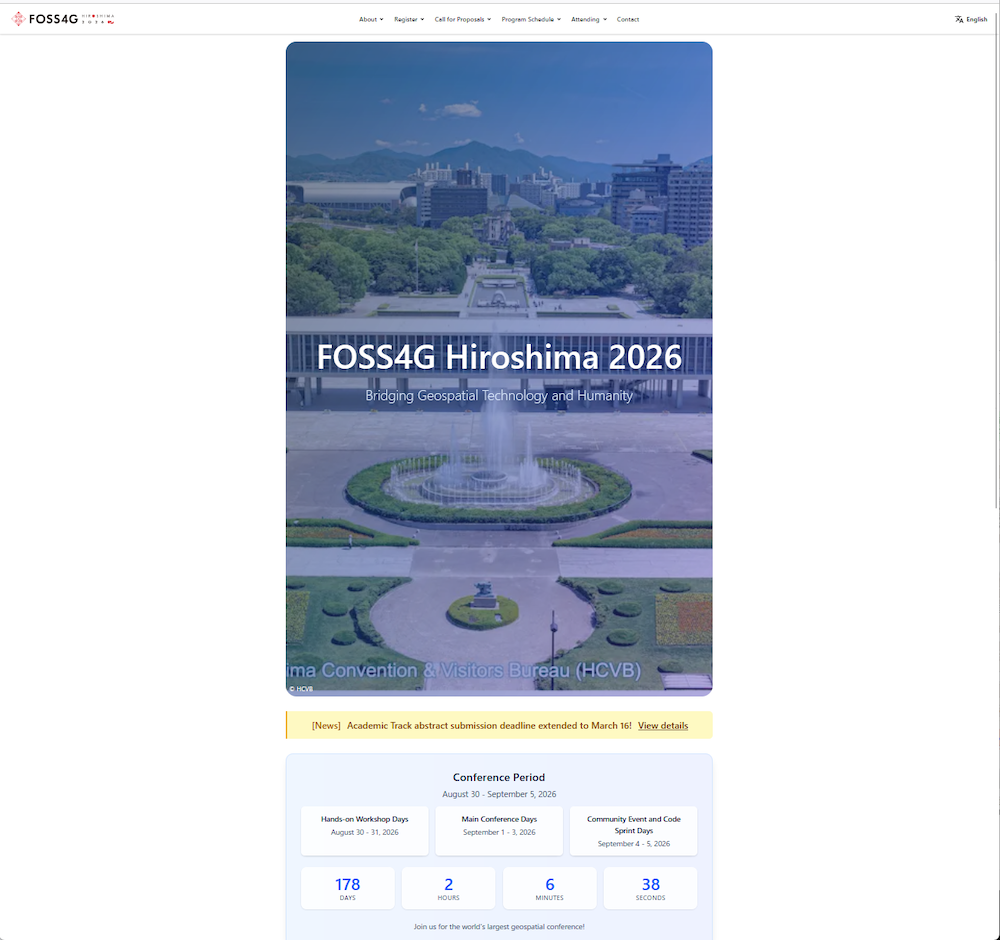The image size is (1000, 940).
Task: Open the Attending menu
Action: click(589, 20)
